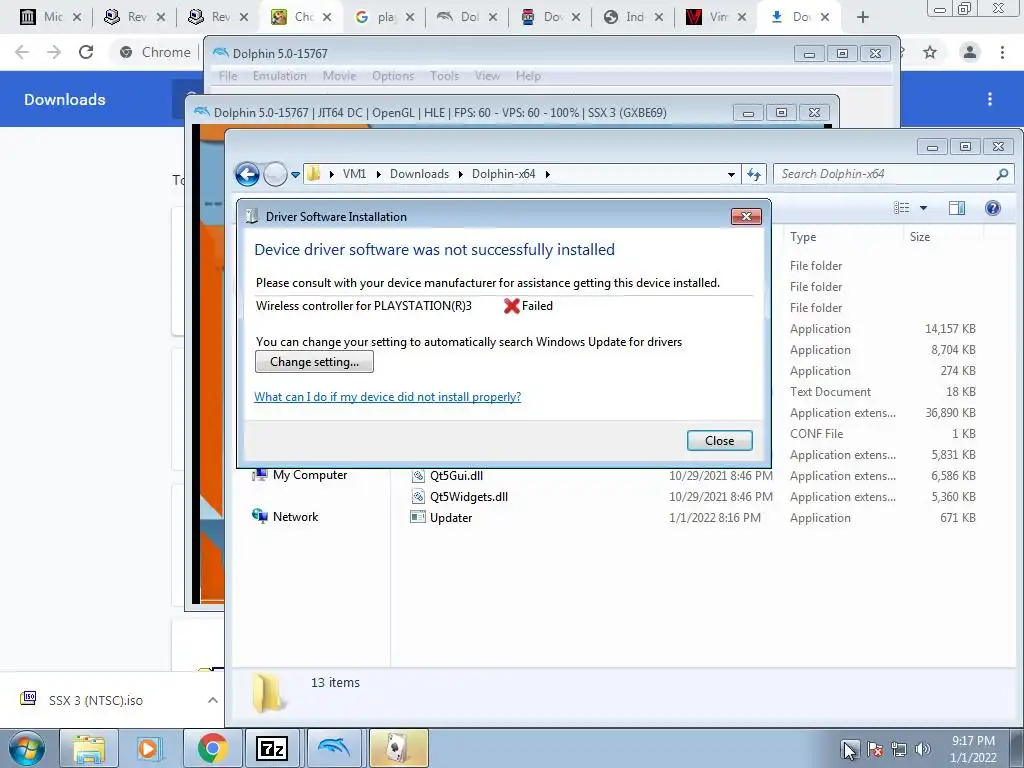Viewport: 1024px width, 768px height.
Task: Open 7-Zip from taskbar
Action: pyautogui.click(x=272, y=748)
